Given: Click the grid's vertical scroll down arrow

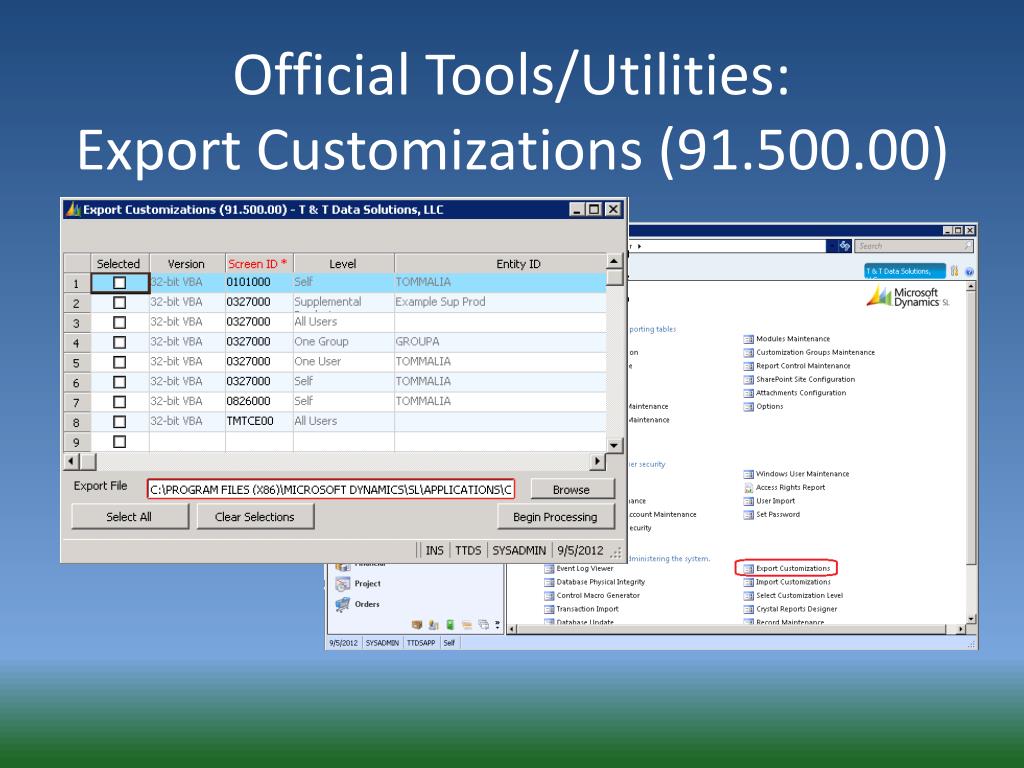Looking at the screenshot, I should click(614, 445).
